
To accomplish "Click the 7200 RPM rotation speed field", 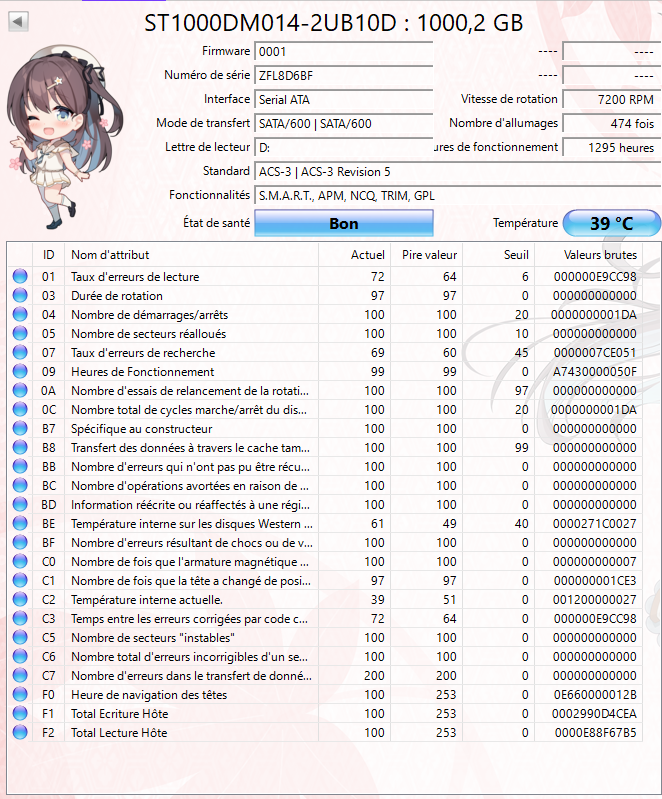I will pyautogui.click(x=612, y=99).
